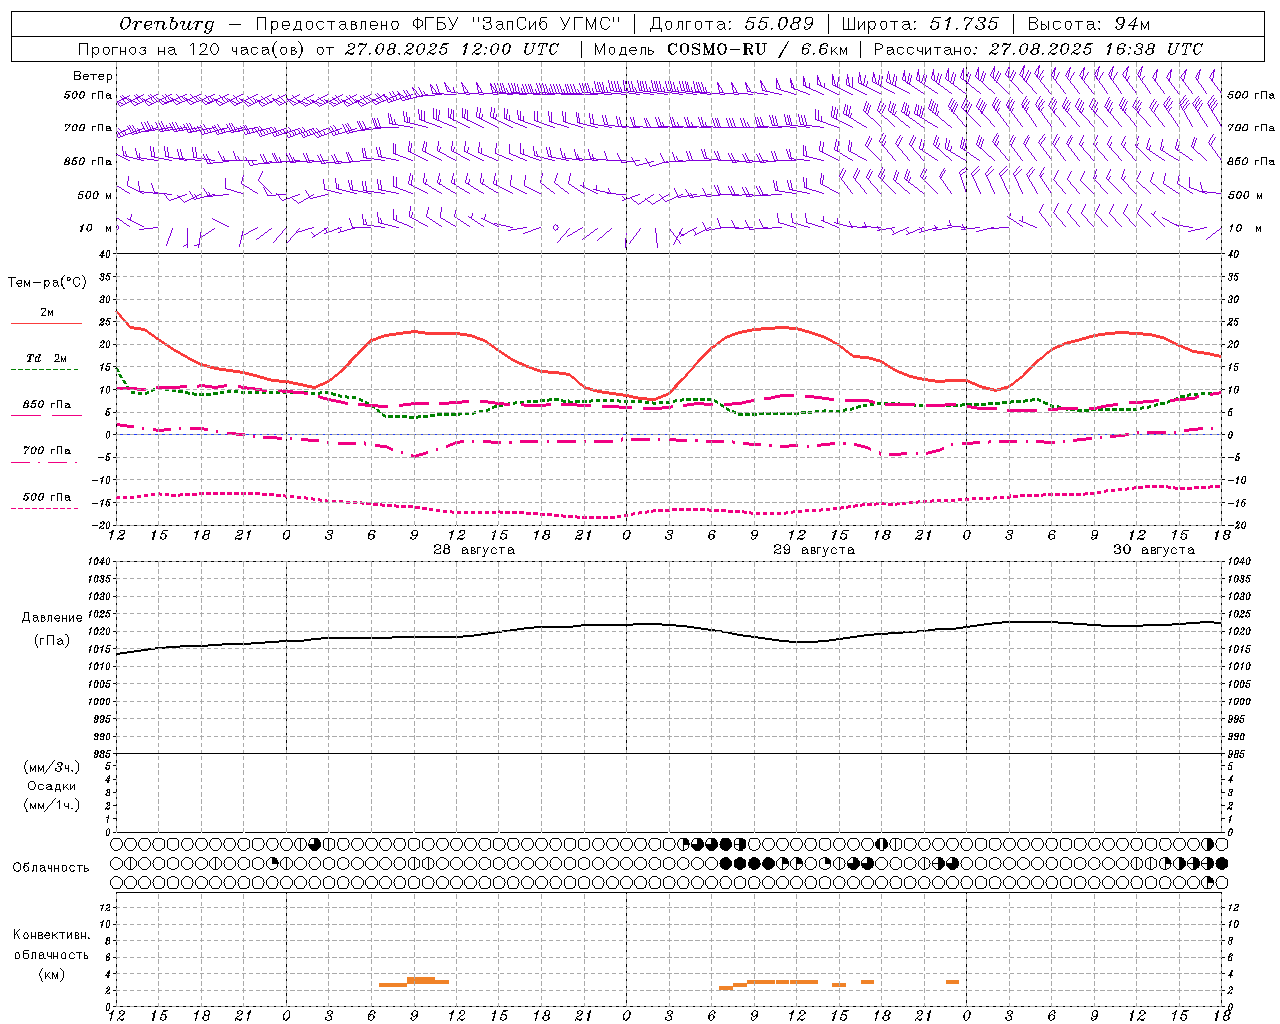
Task: Click the calm-wind circle symbol in wind panel
Action: tap(556, 228)
